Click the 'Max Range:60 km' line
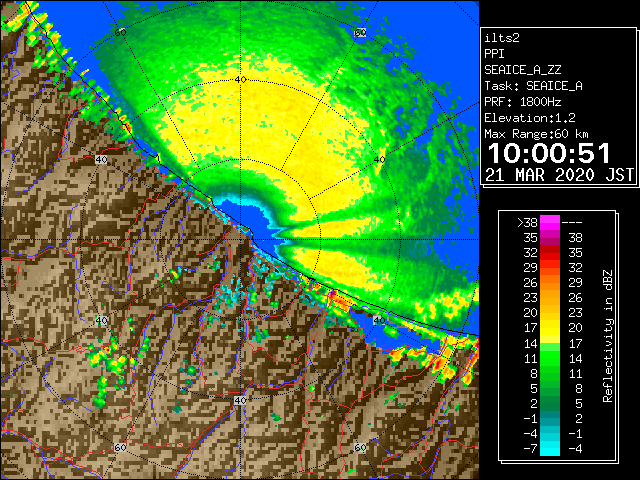The height and width of the screenshot is (480, 640). coord(537,134)
